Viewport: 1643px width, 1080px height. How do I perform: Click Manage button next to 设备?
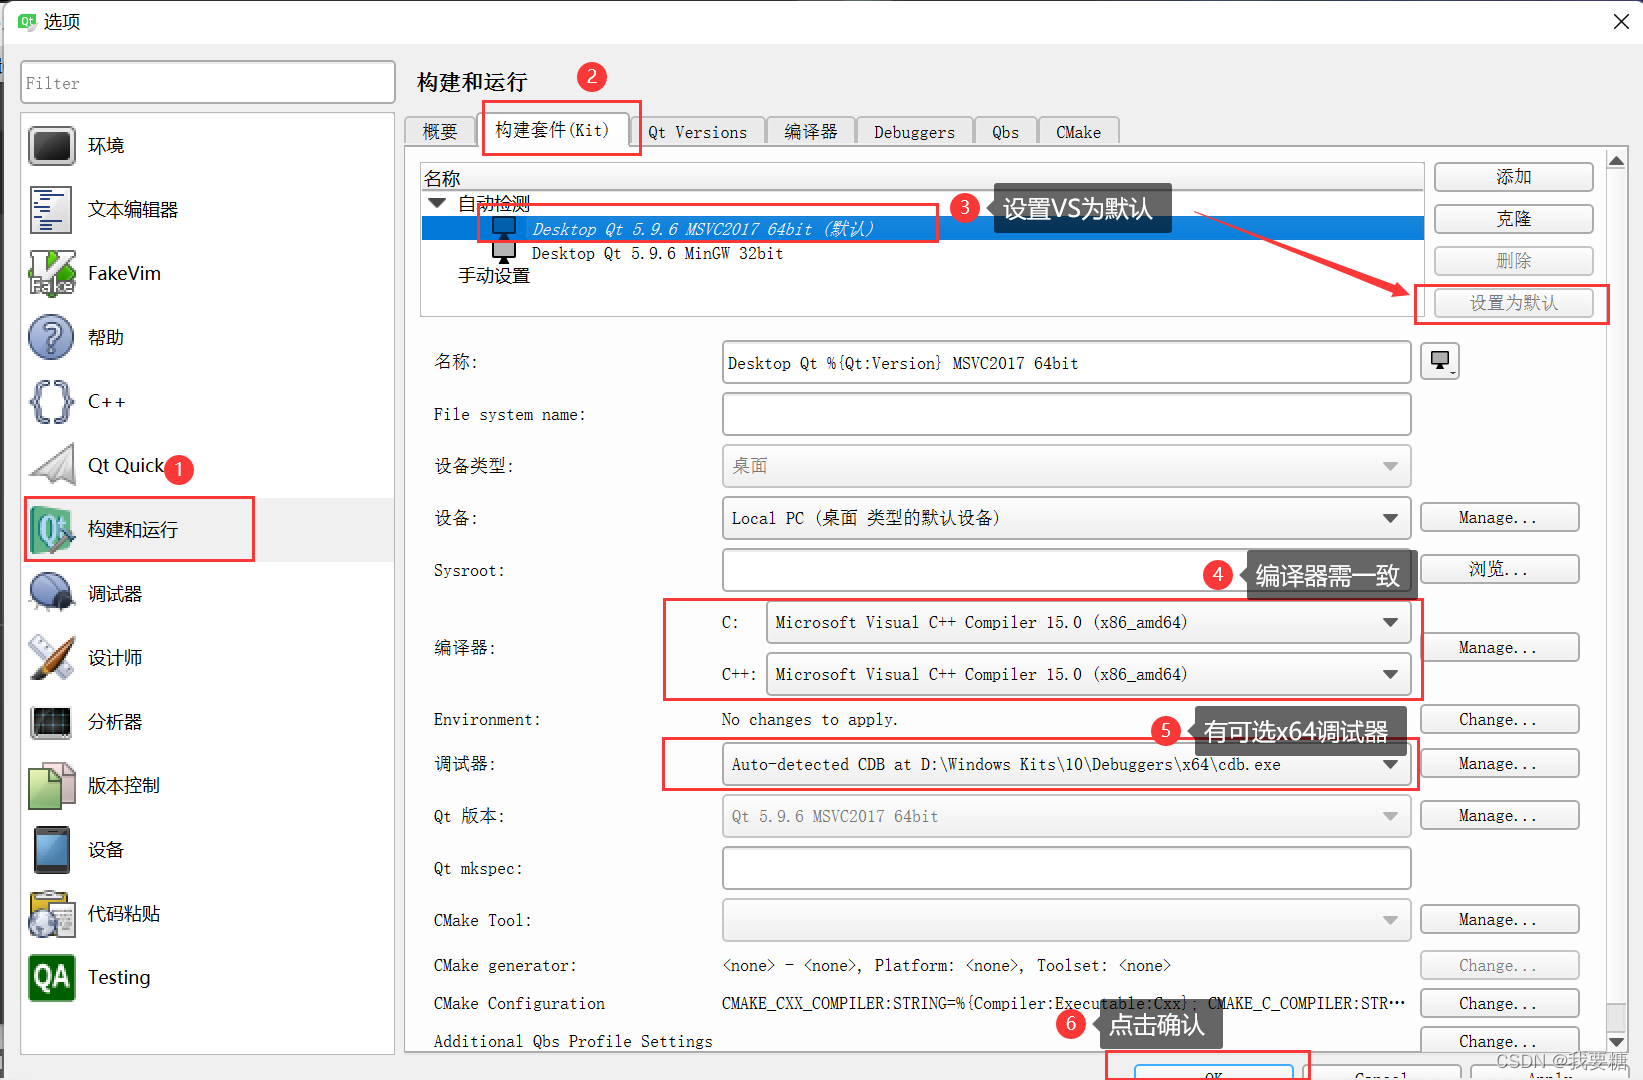1499,518
